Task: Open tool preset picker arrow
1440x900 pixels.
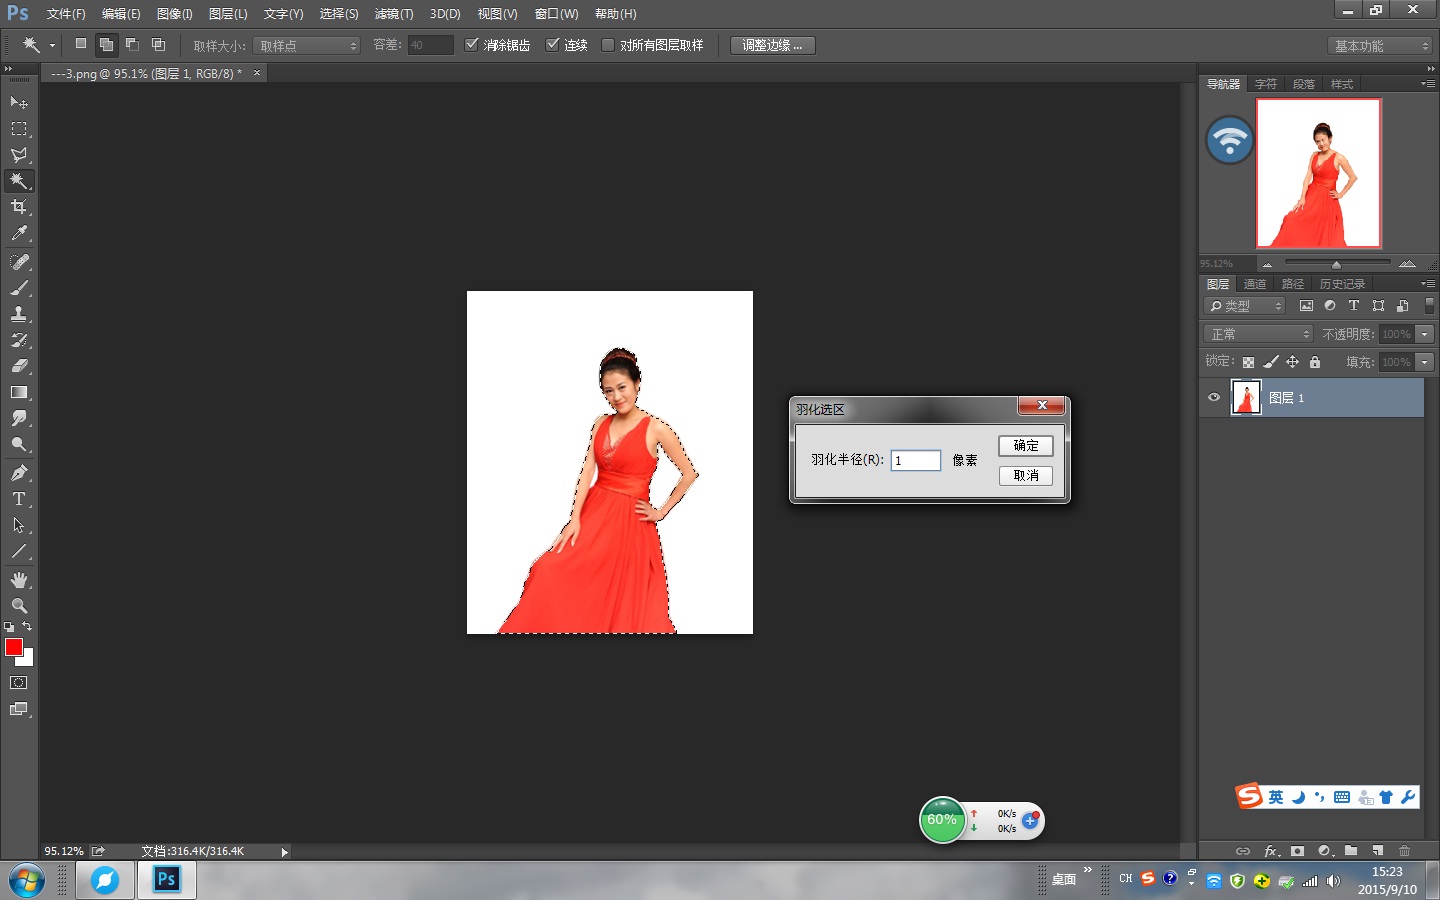Action: click(52, 45)
